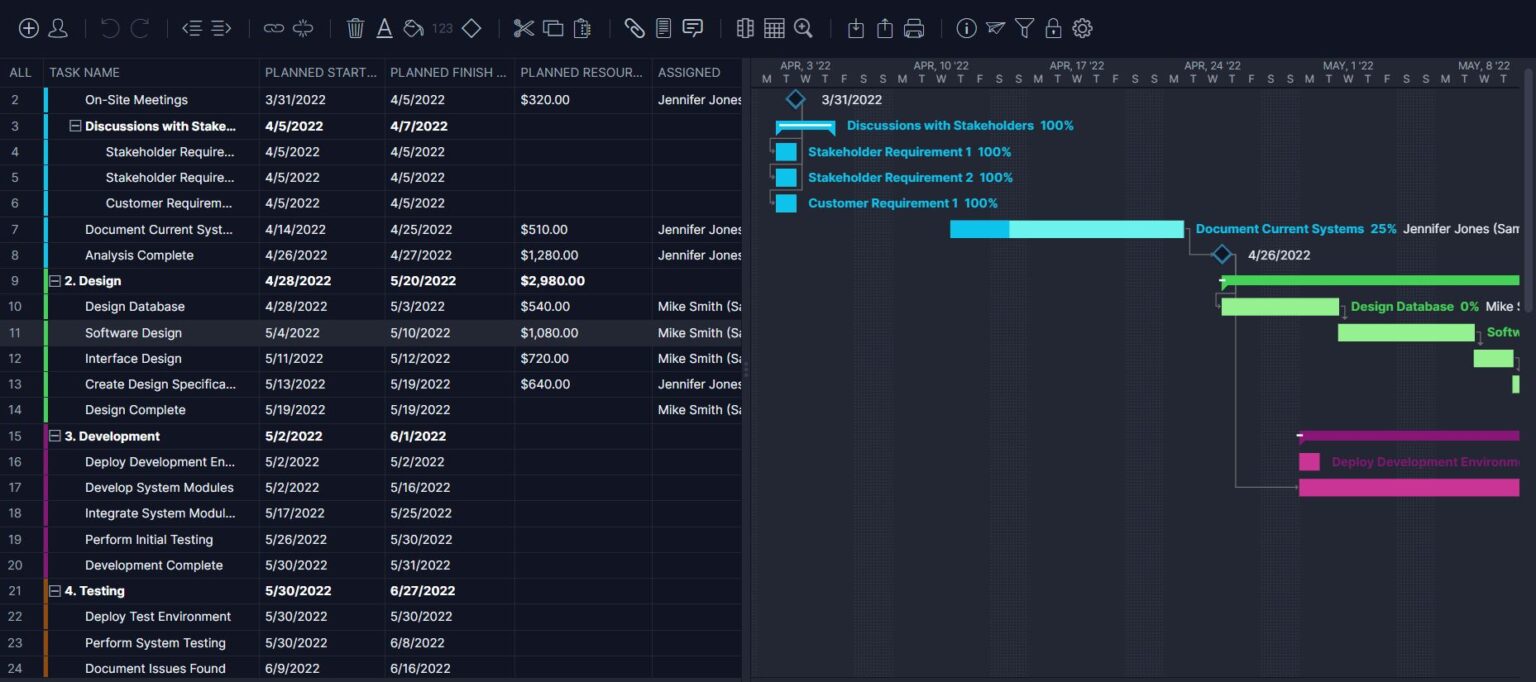Select the Interface Design task row
Image resolution: width=1536 pixels, height=682 pixels.
click(133, 358)
